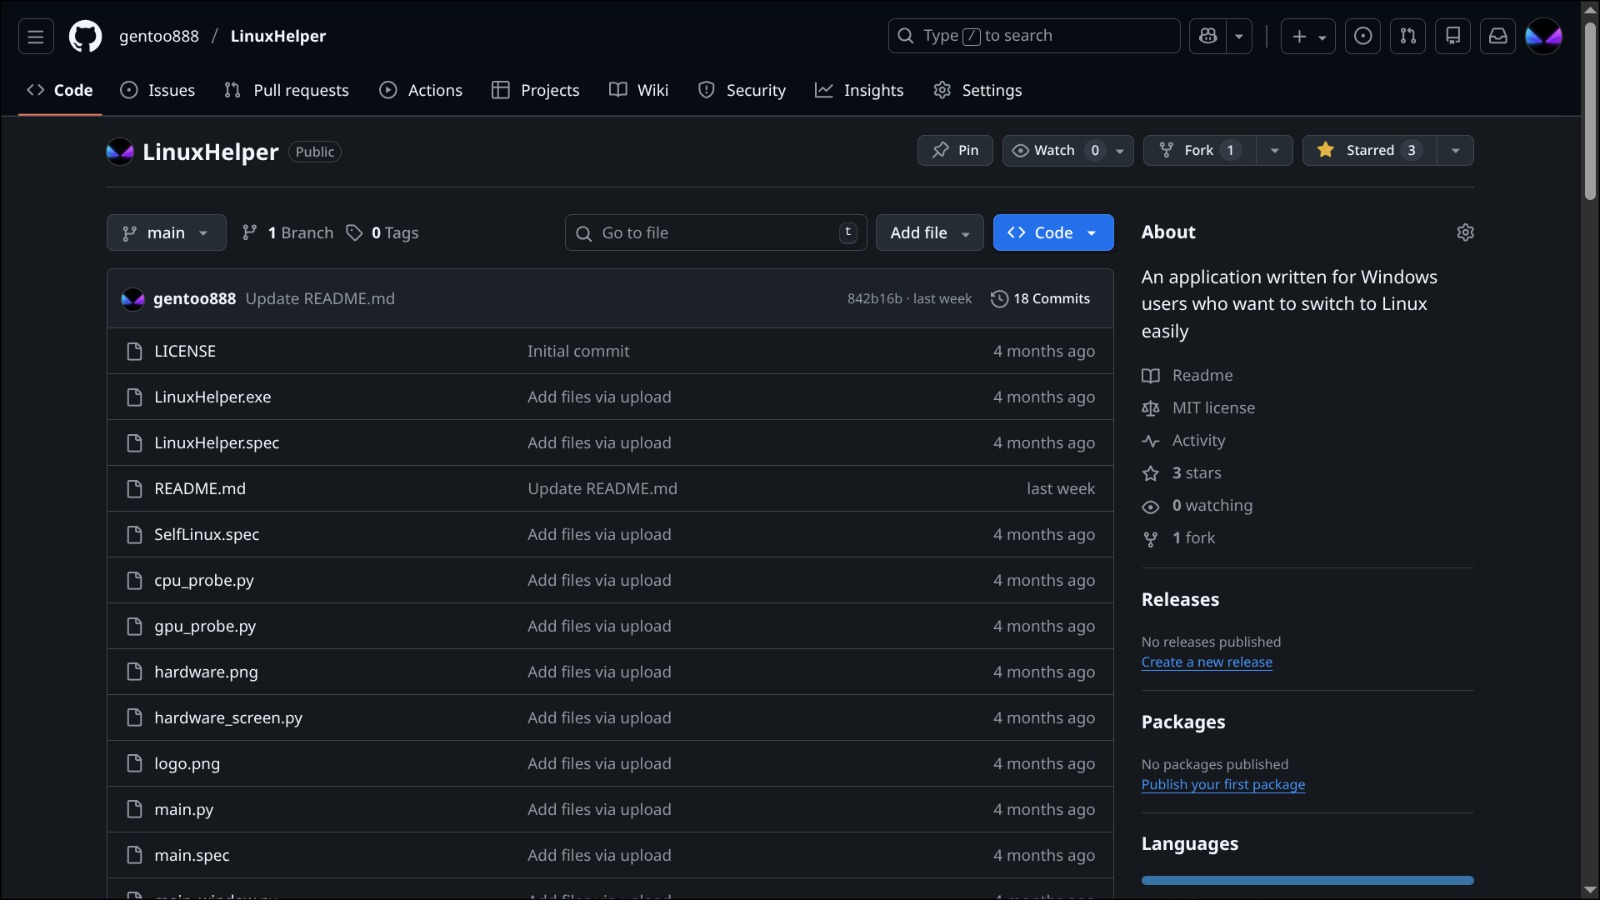The image size is (1600, 900).
Task: Open GitHub Copilot chat icon
Action: coord(1207,35)
